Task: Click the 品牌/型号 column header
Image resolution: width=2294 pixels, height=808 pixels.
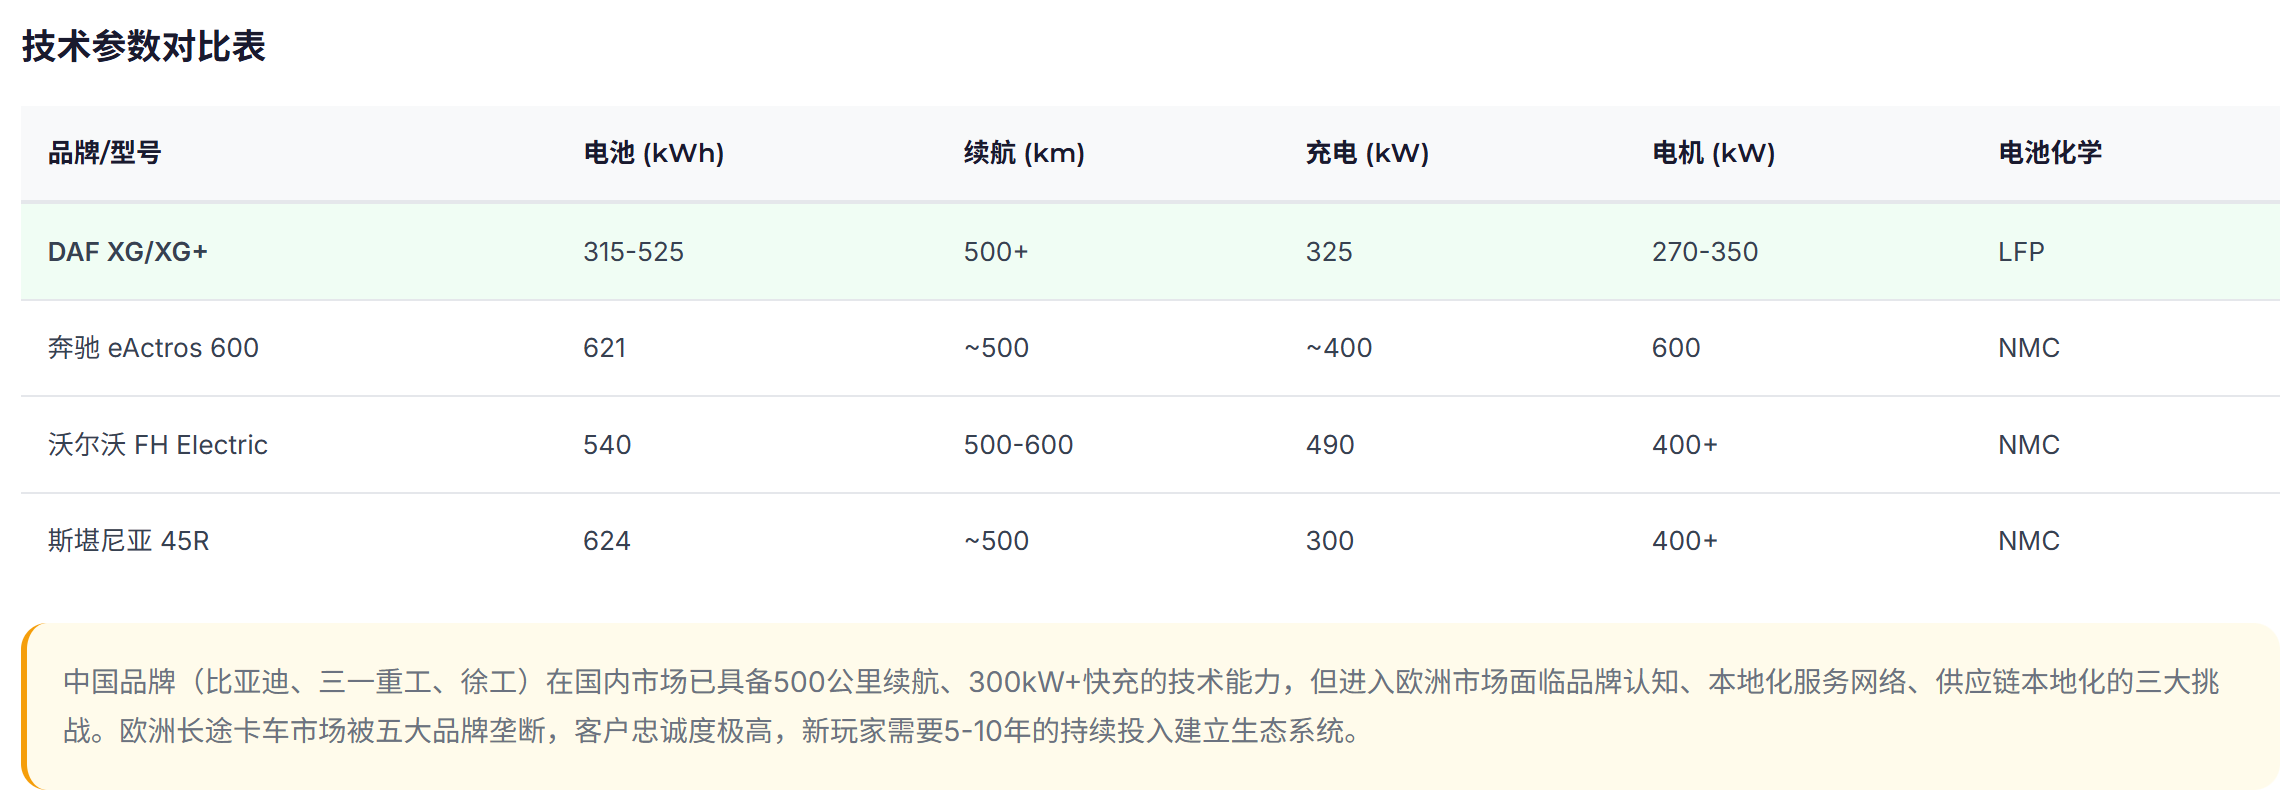Action: (x=104, y=153)
